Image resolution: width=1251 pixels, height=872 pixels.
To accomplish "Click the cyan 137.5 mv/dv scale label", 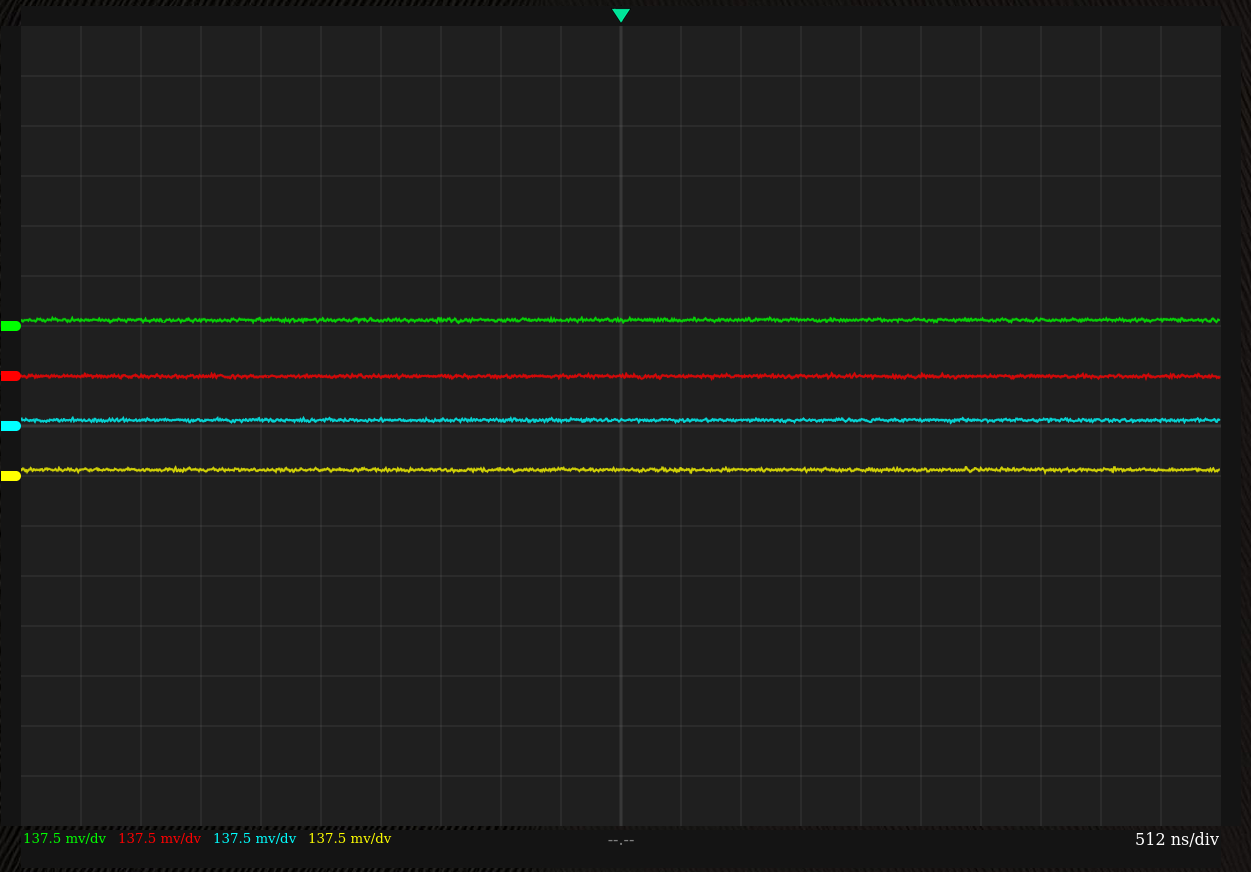I will click(254, 839).
